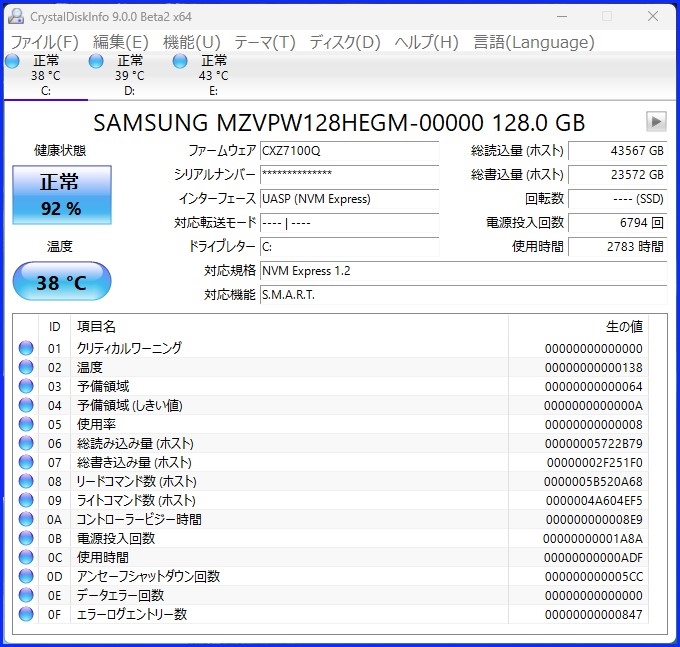The height and width of the screenshot is (647, 680).
Task: Switch to the E: drive tab
Action: [213, 75]
